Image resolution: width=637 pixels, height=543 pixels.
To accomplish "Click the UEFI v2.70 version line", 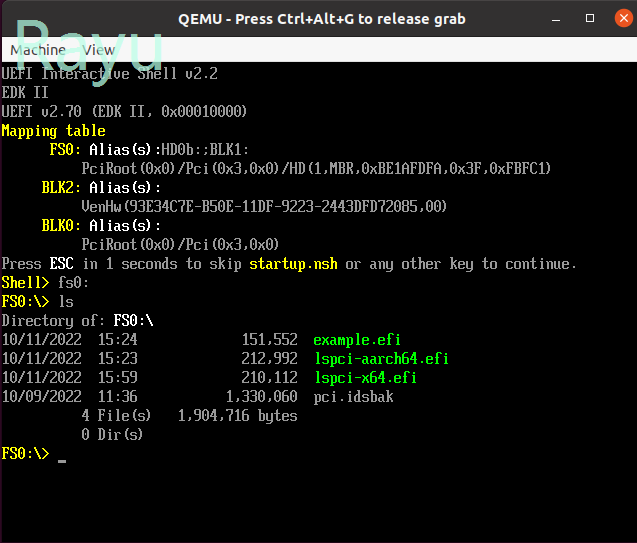I will (124, 112).
